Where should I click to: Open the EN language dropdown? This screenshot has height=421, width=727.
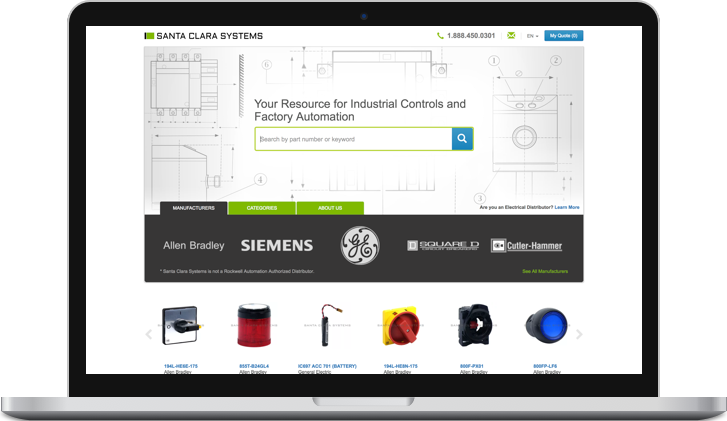pyautogui.click(x=532, y=36)
